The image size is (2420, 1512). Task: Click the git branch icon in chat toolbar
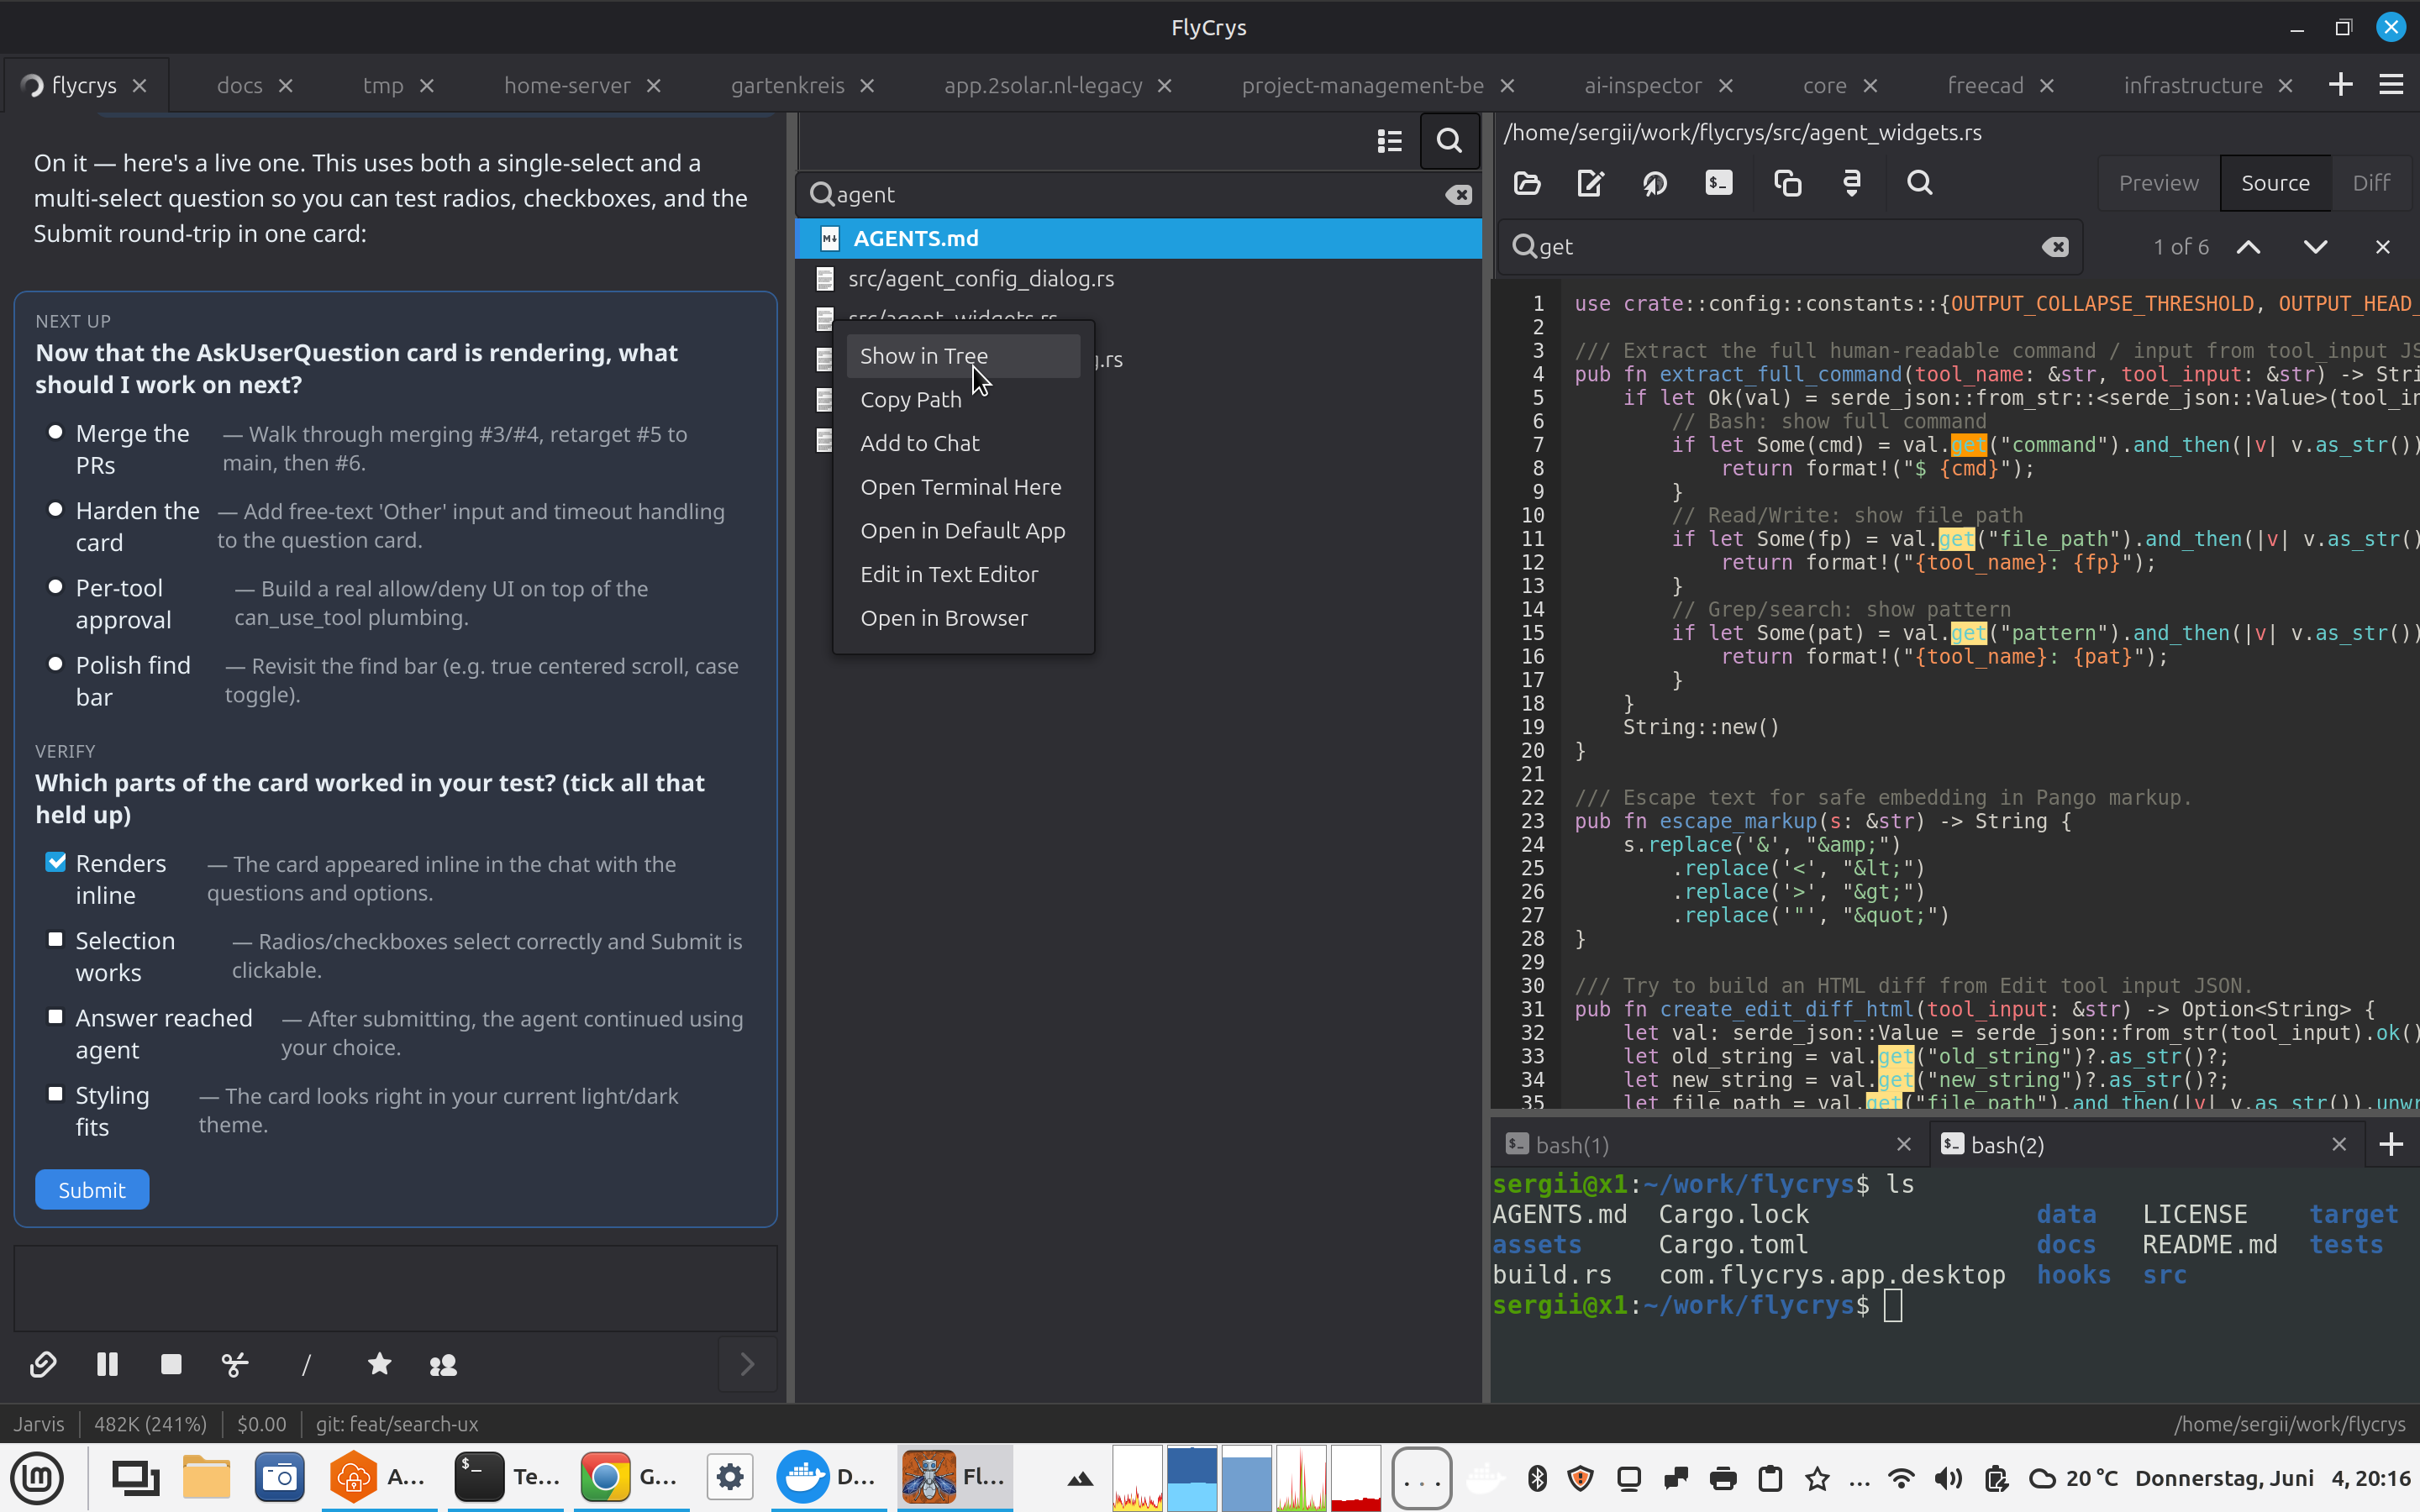click(235, 1364)
